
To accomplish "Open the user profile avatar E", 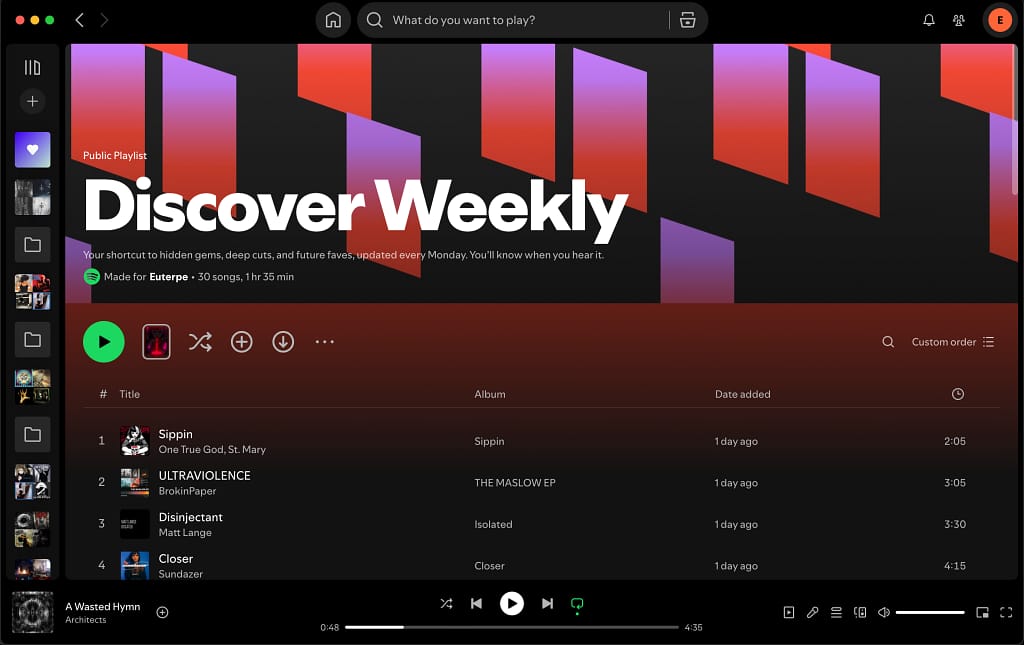I will (1000, 20).
